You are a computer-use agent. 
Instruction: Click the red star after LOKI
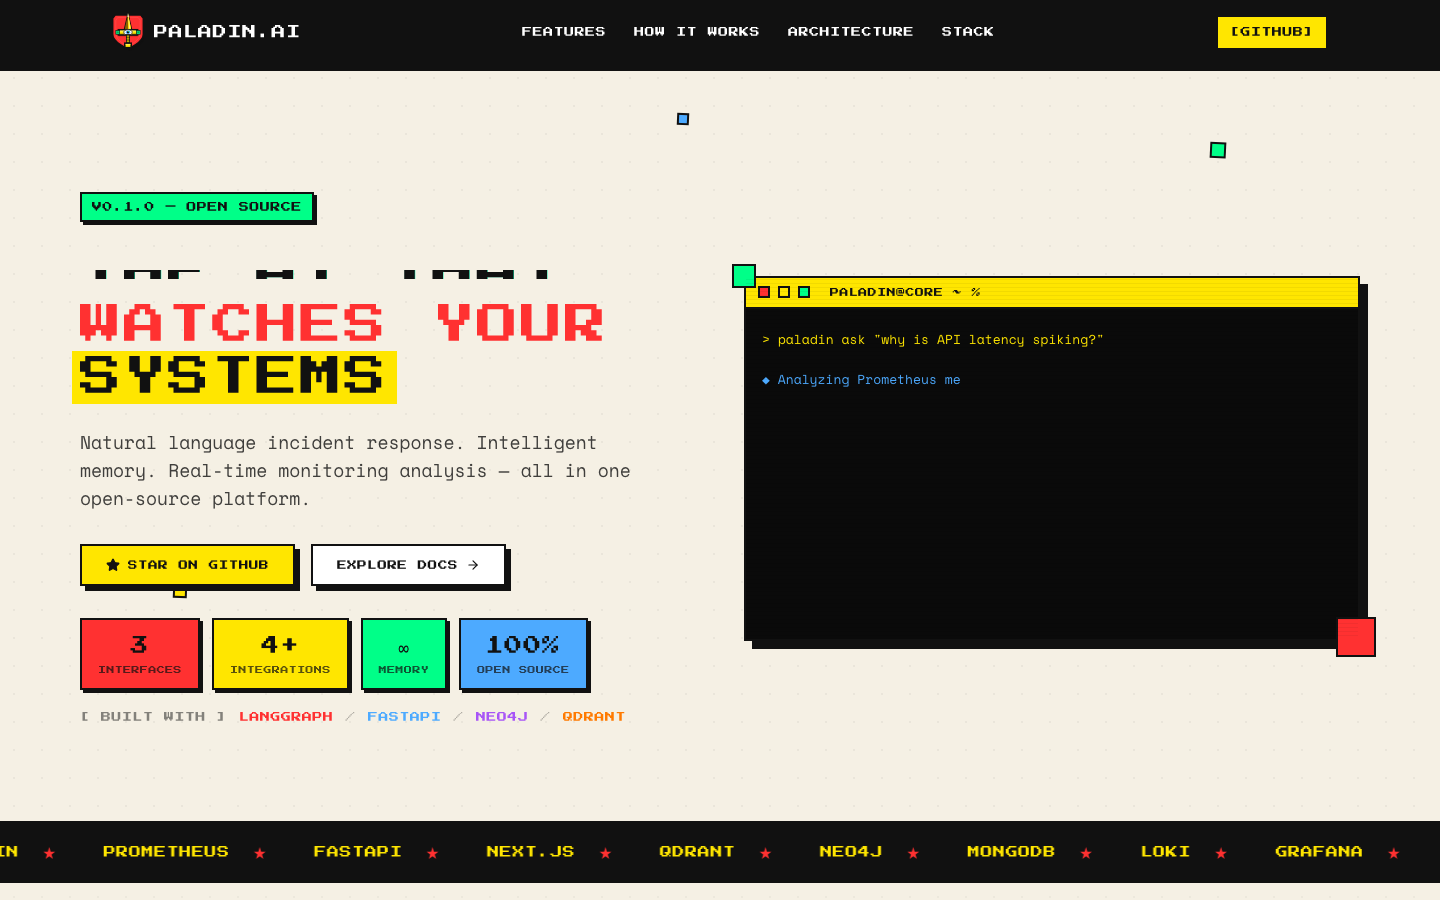pos(1221,853)
